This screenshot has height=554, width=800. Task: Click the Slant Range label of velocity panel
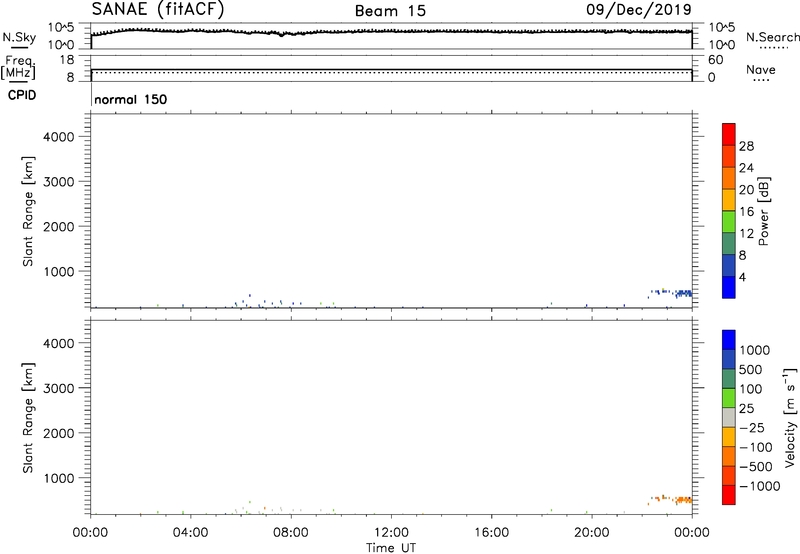coord(28,418)
